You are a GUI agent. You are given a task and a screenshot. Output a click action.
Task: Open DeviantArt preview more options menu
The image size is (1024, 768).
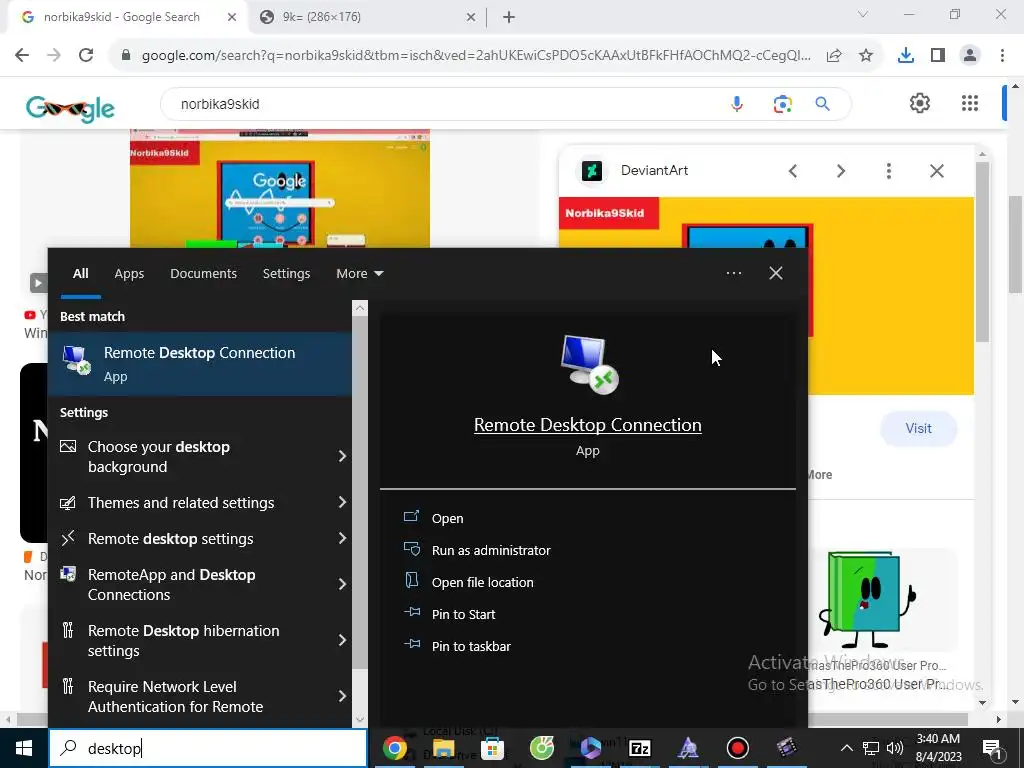pos(888,171)
